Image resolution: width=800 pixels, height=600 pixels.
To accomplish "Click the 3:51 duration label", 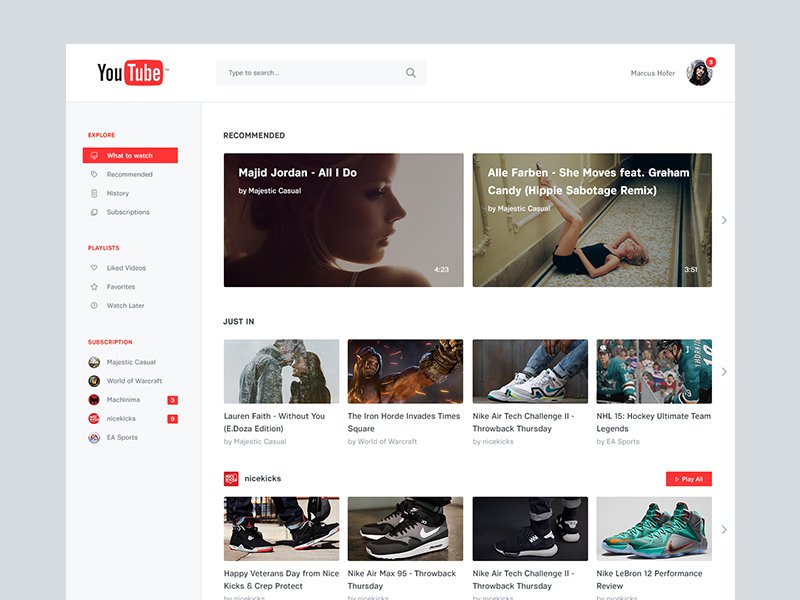I will pyautogui.click(x=691, y=269).
